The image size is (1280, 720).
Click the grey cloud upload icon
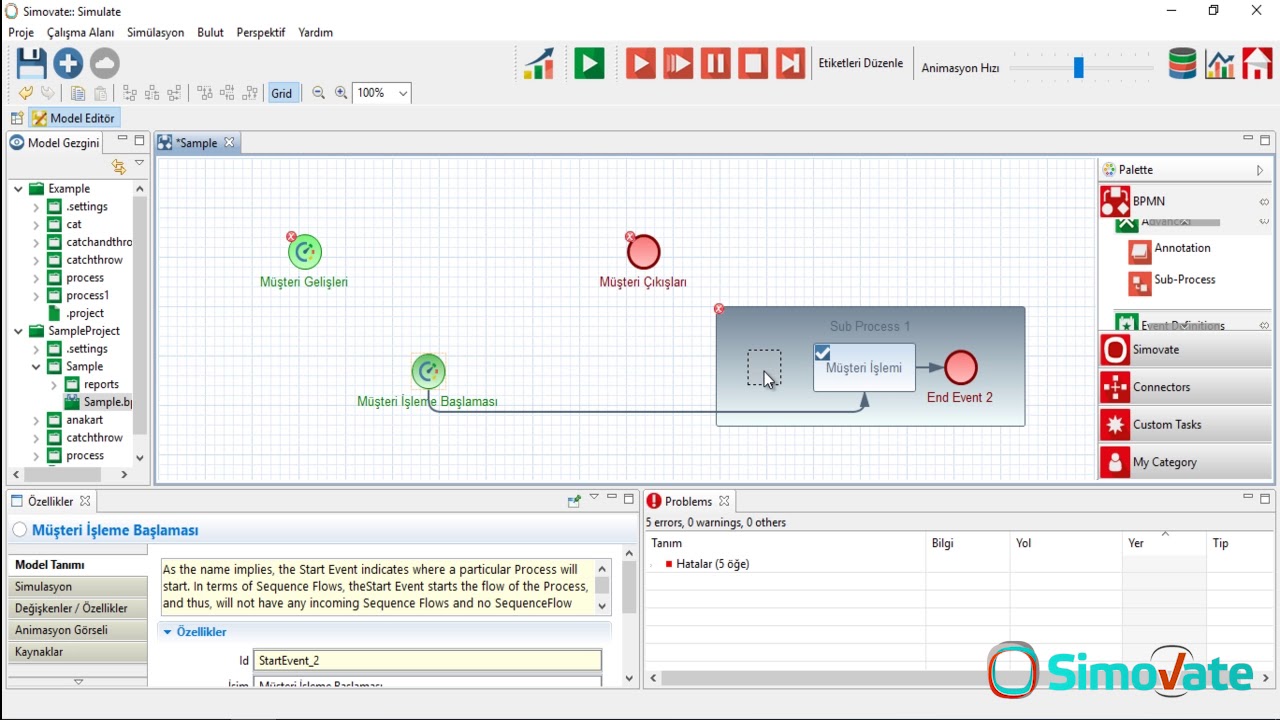(x=104, y=64)
